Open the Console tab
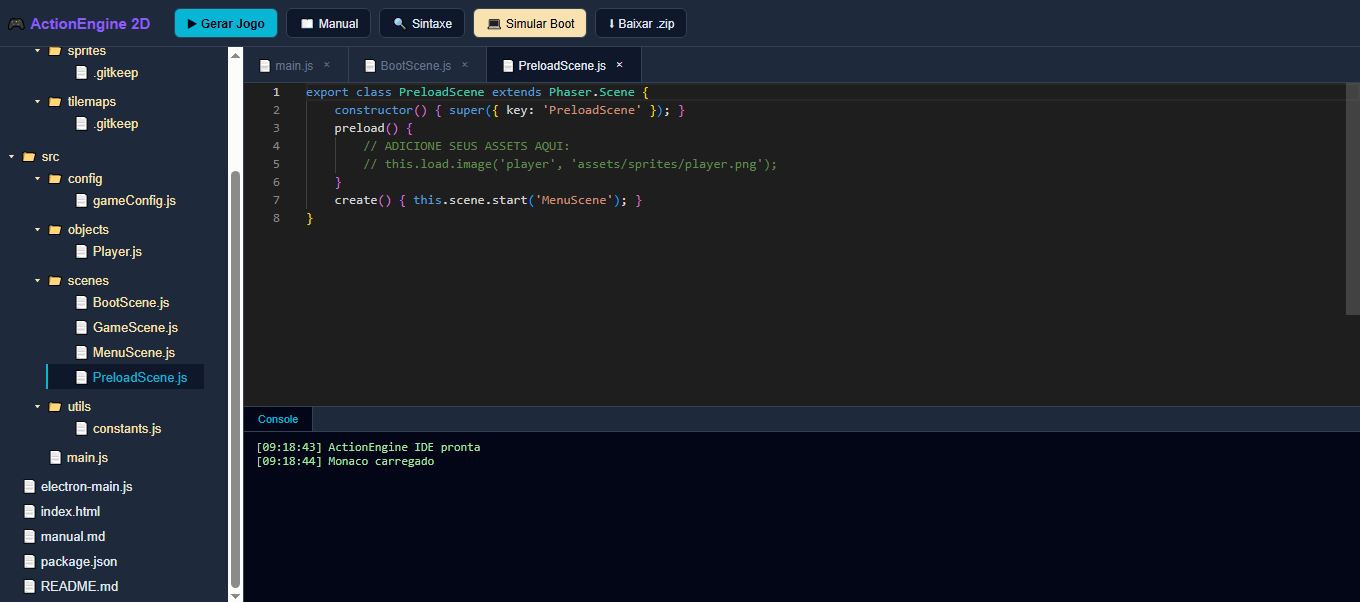Screen dimensions: 1360x602 (278, 419)
